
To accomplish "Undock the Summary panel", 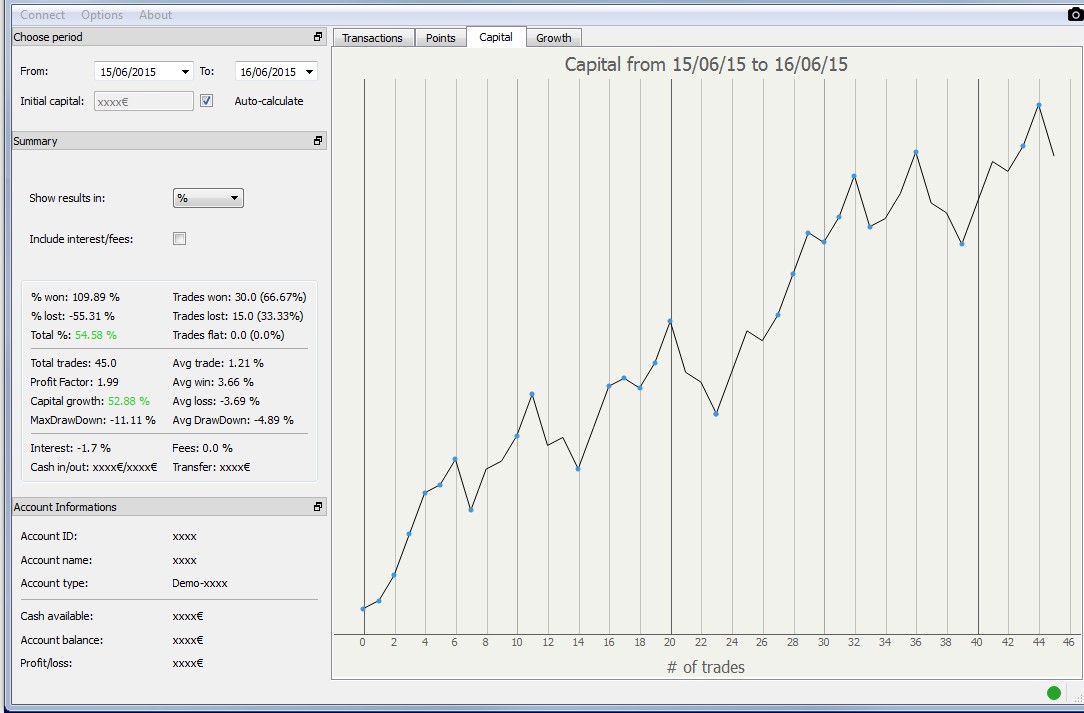I will [x=318, y=141].
